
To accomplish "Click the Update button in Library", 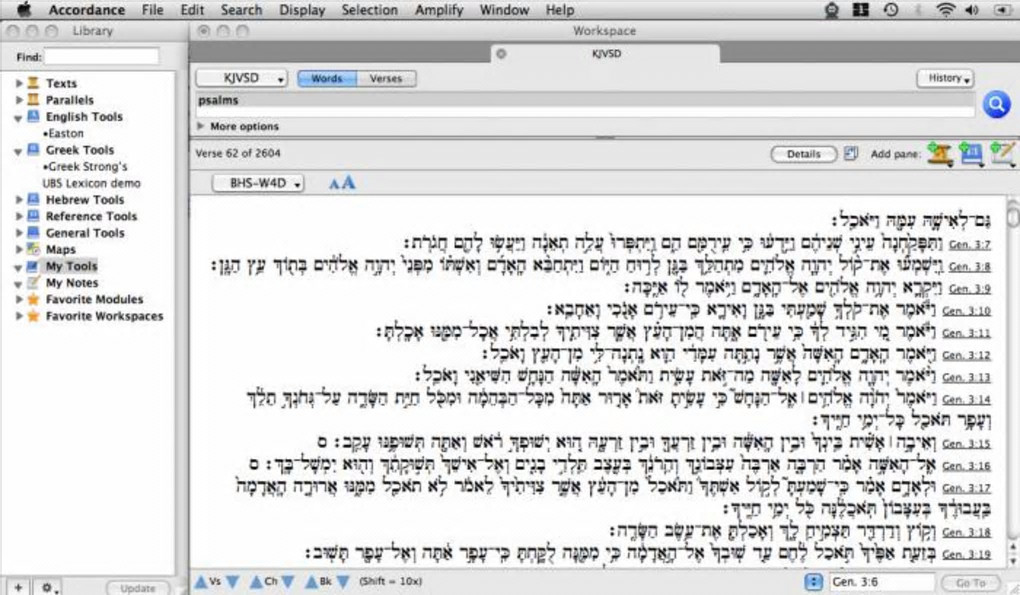I will [138, 588].
